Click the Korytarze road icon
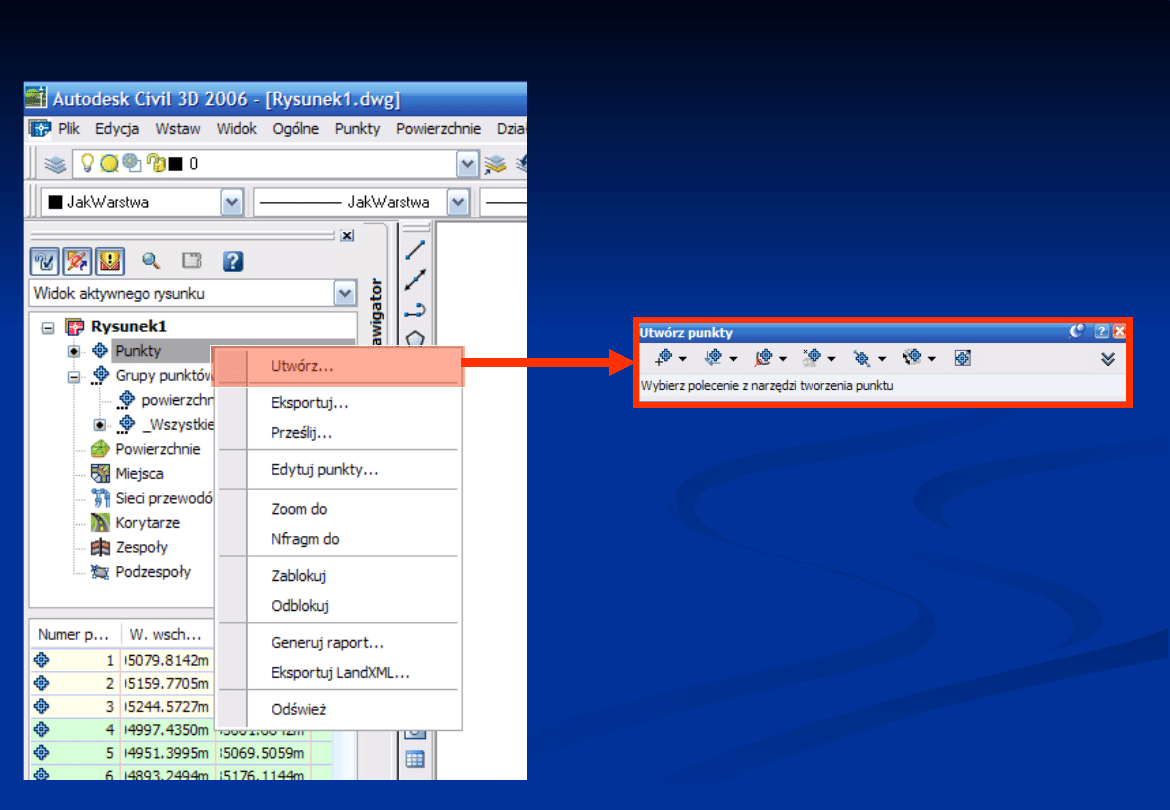Image resolution: width=1170 pixels, height=810 pixels. [100, 522]
